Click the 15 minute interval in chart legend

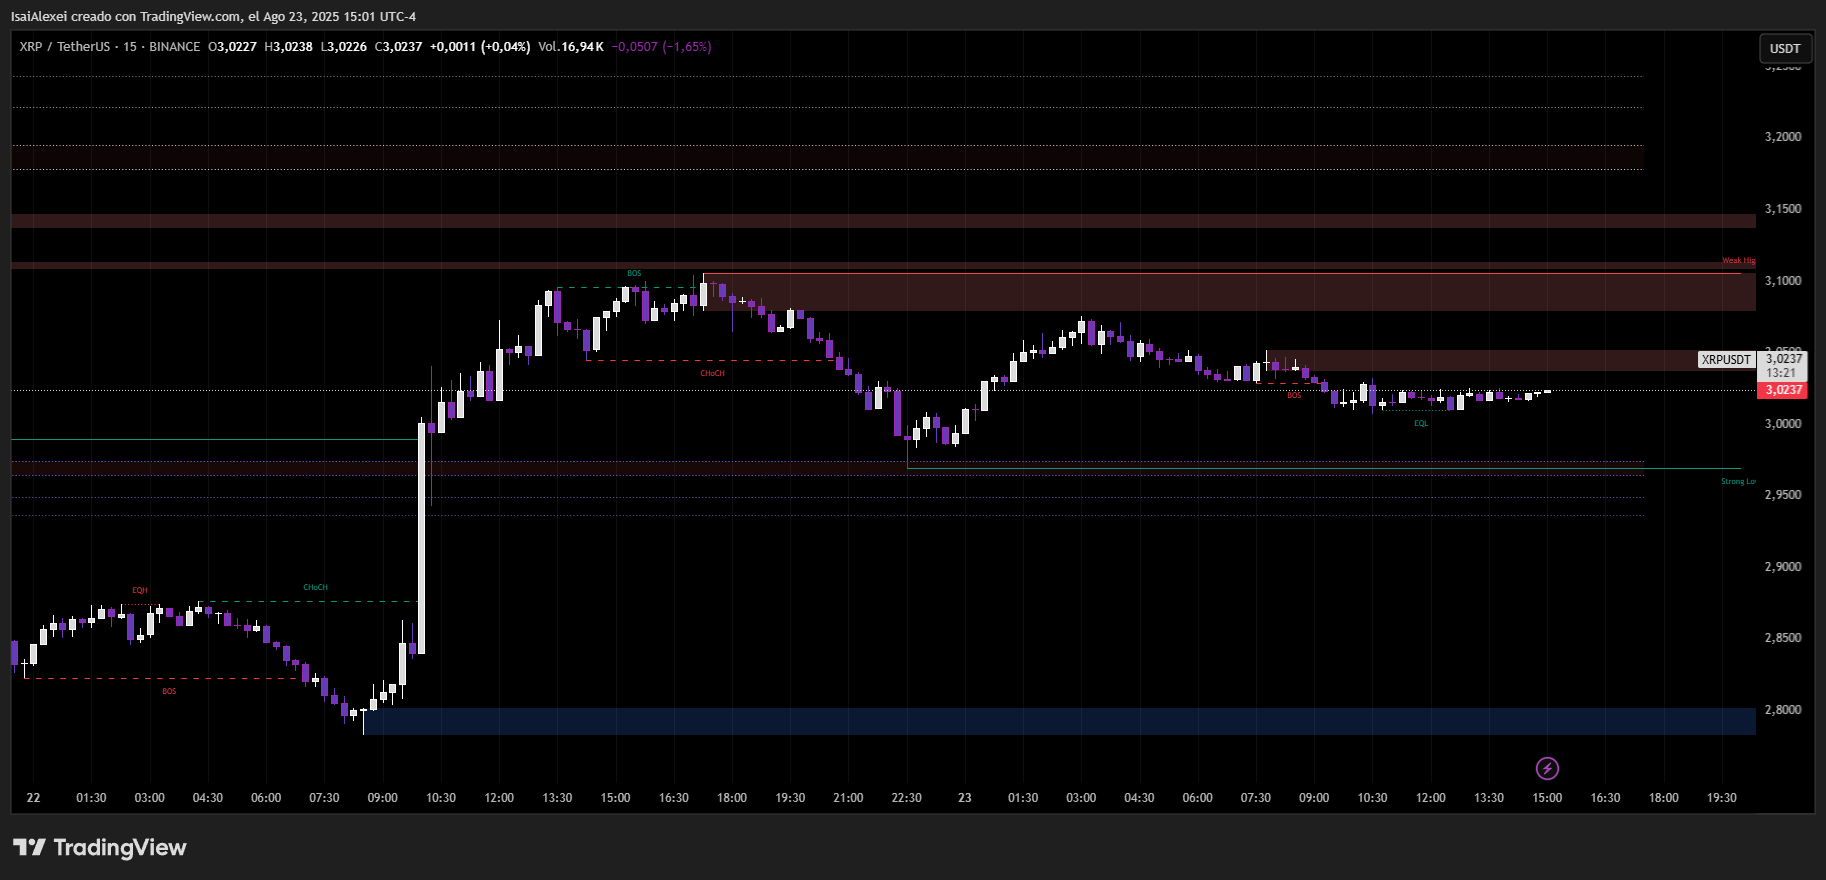coord(130,47)
